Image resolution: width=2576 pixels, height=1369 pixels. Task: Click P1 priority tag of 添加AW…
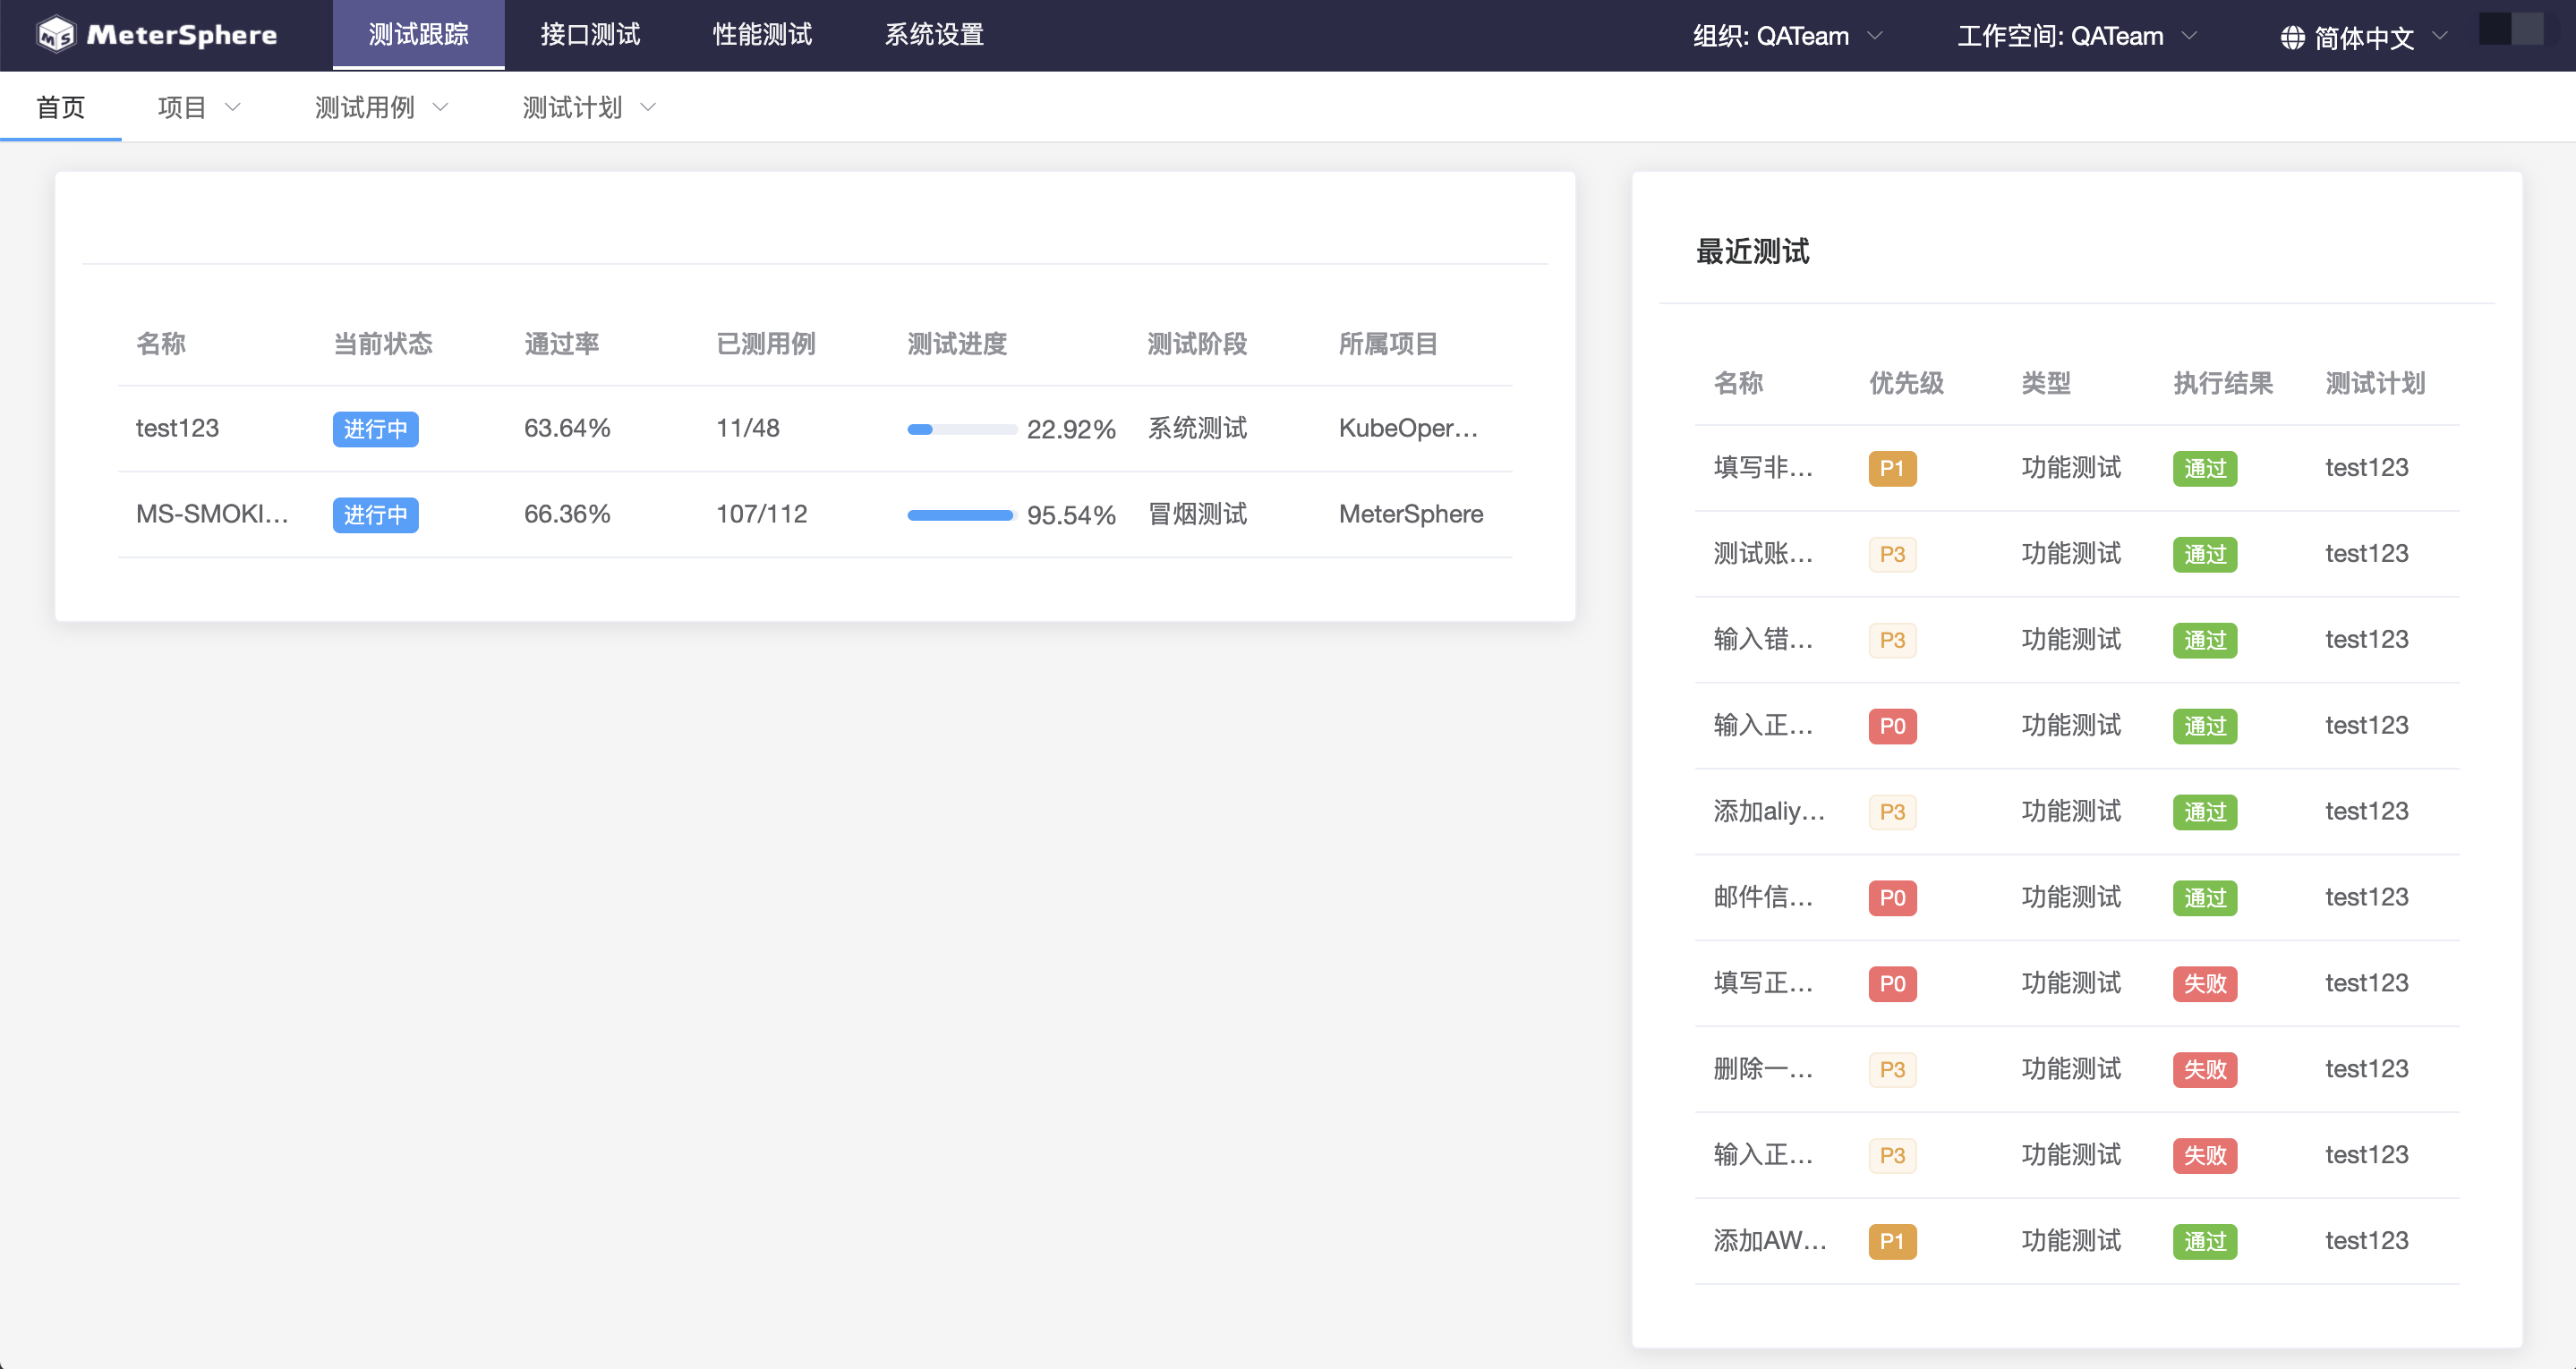[1892, 1243]
